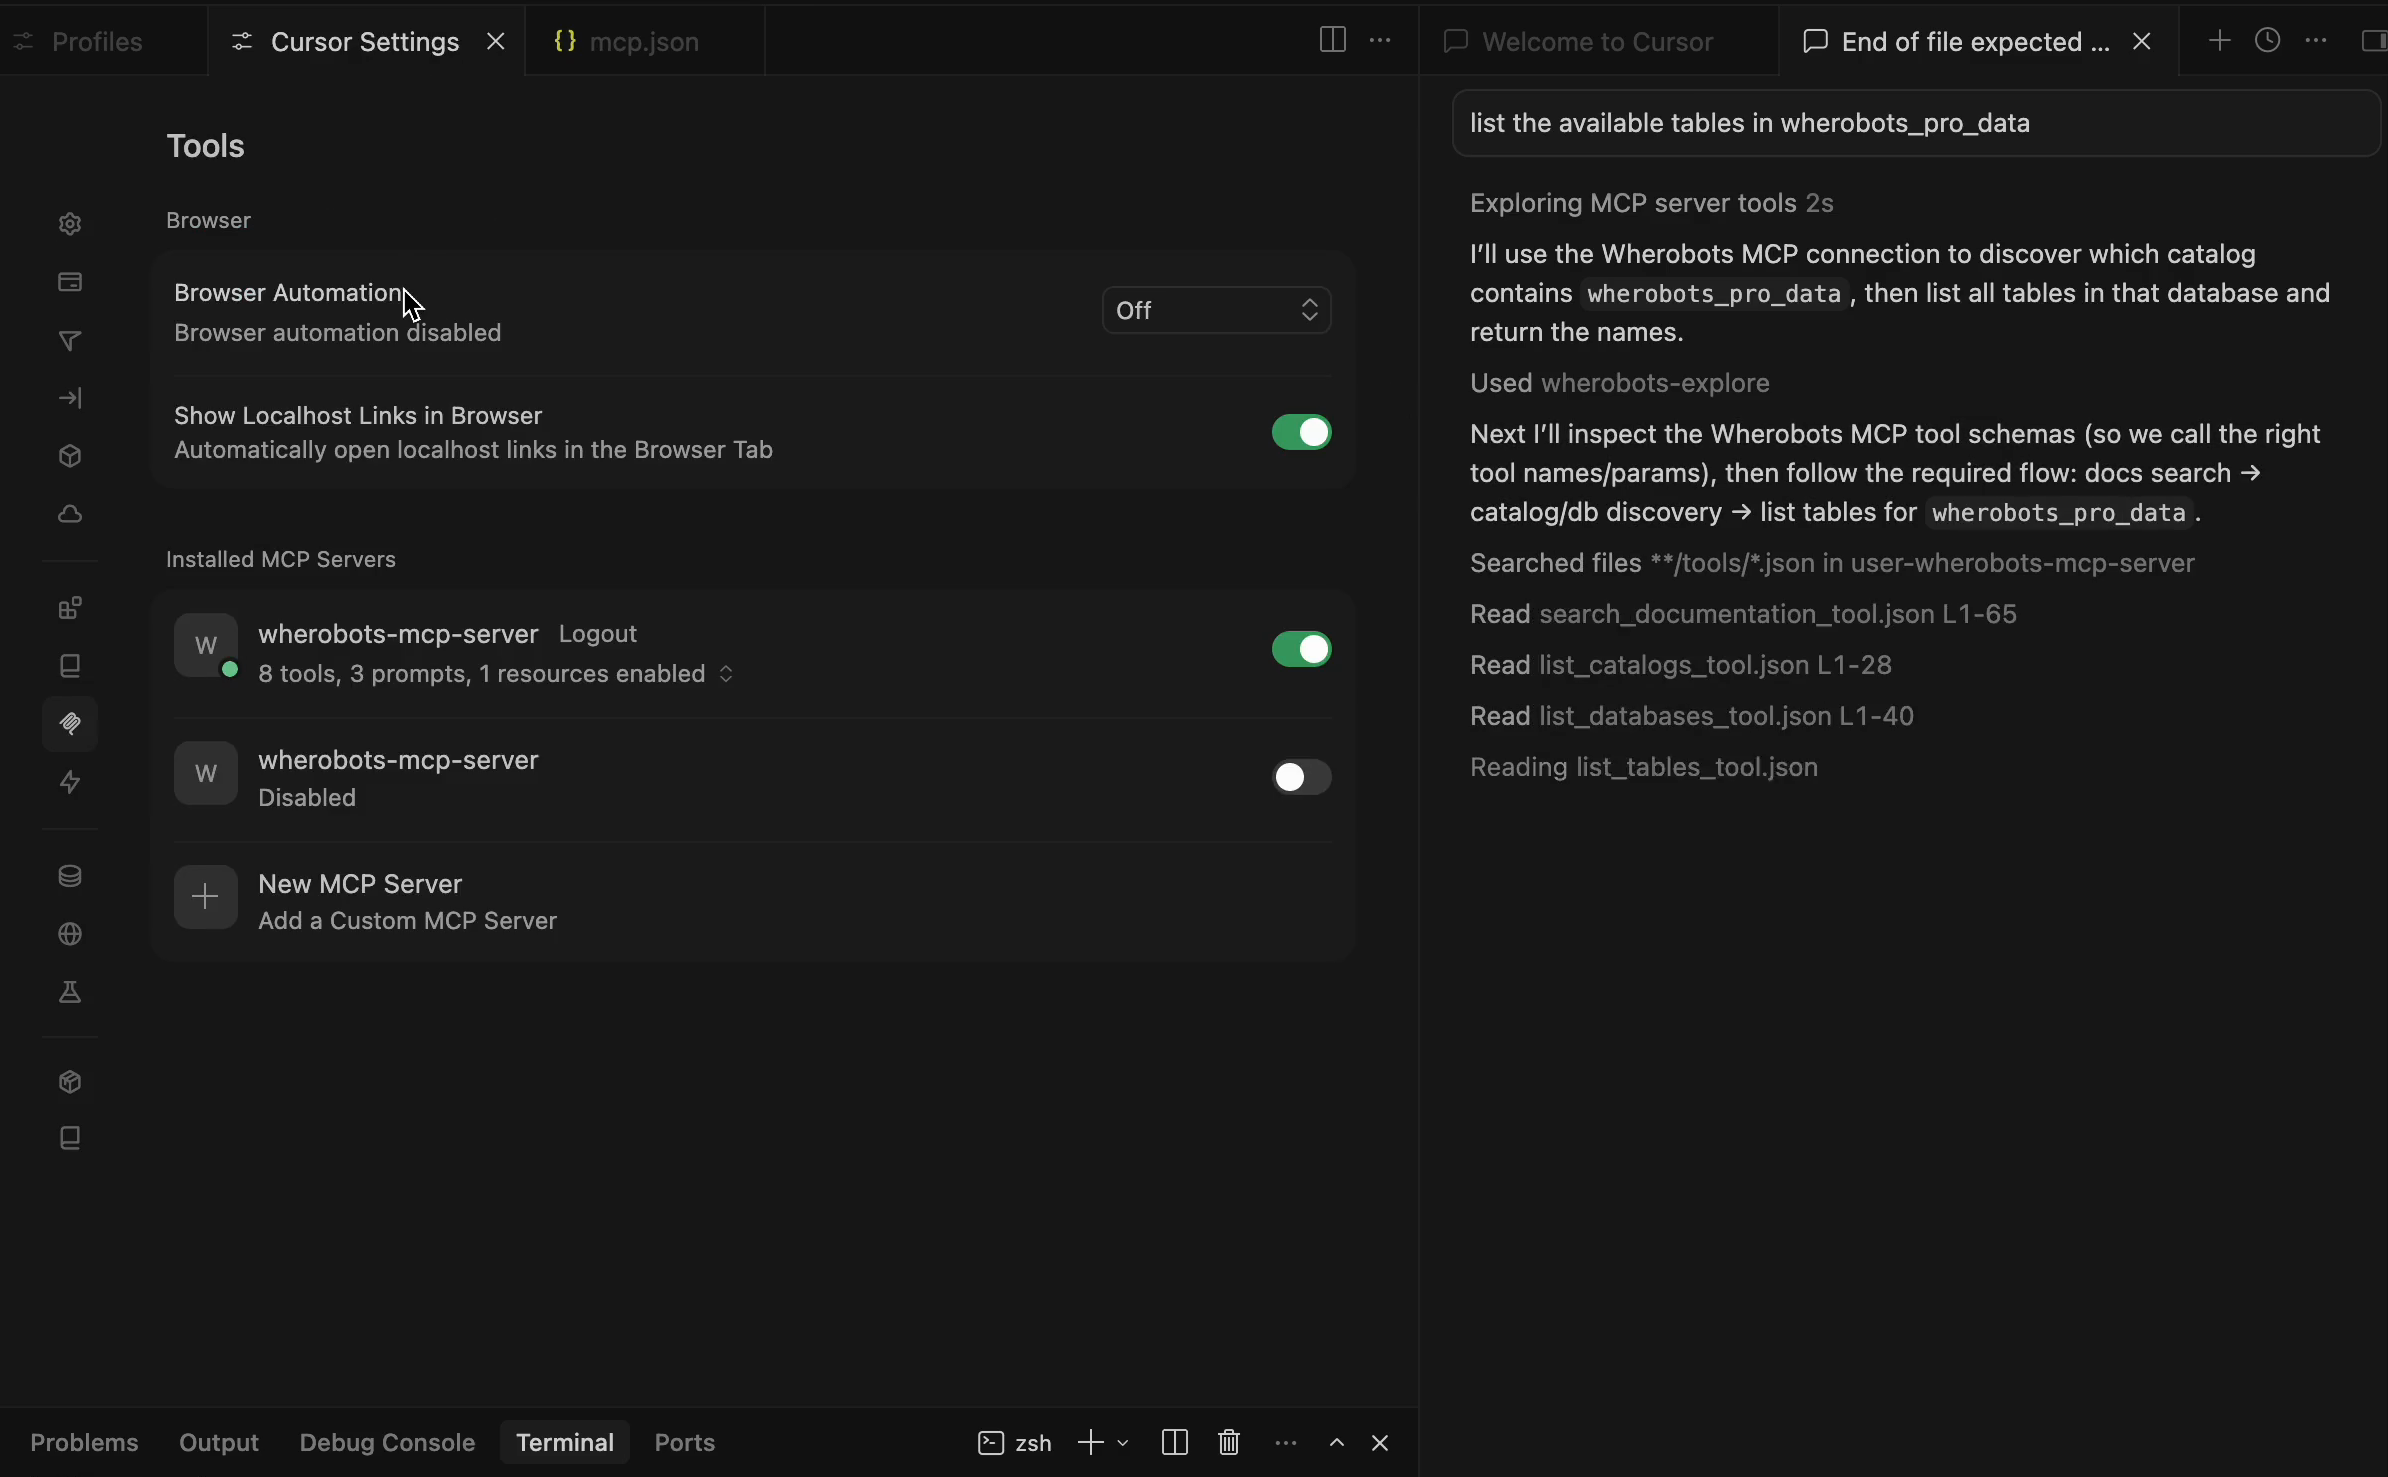
Task: Turn off the enabled wherobots-mcp-server
Action: click(1300, 649)
